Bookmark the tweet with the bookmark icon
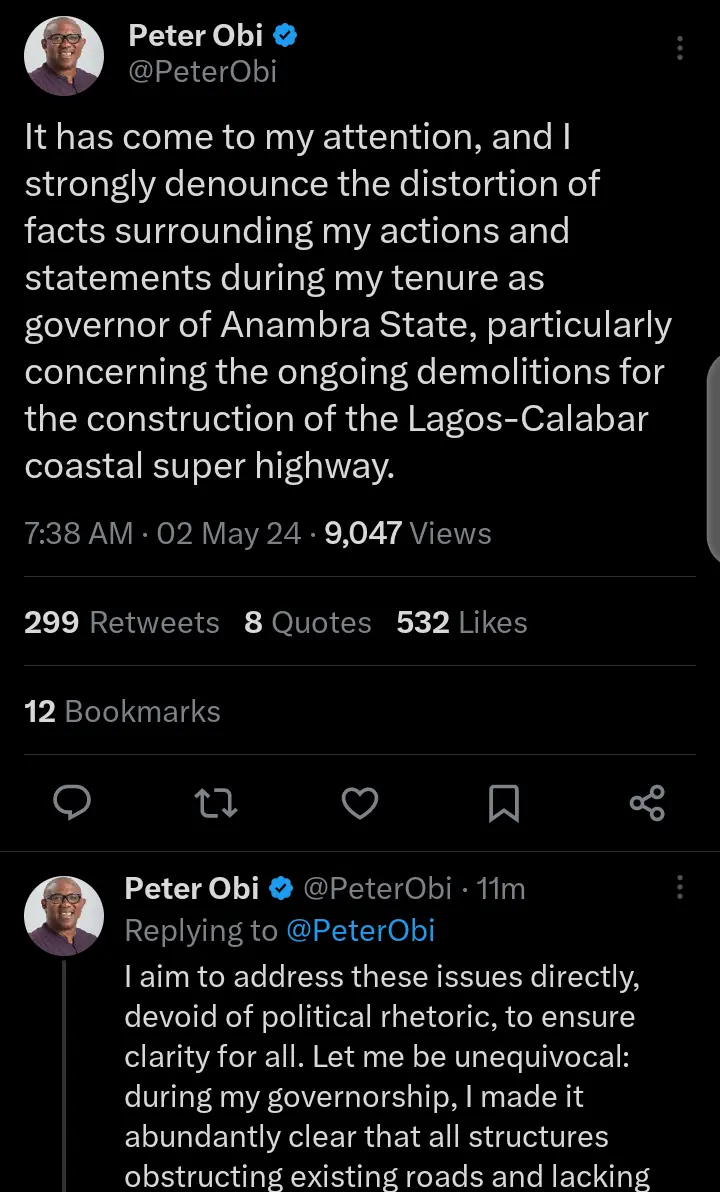The height and width of the screenshot is (1192, 720). click(503, 803)
